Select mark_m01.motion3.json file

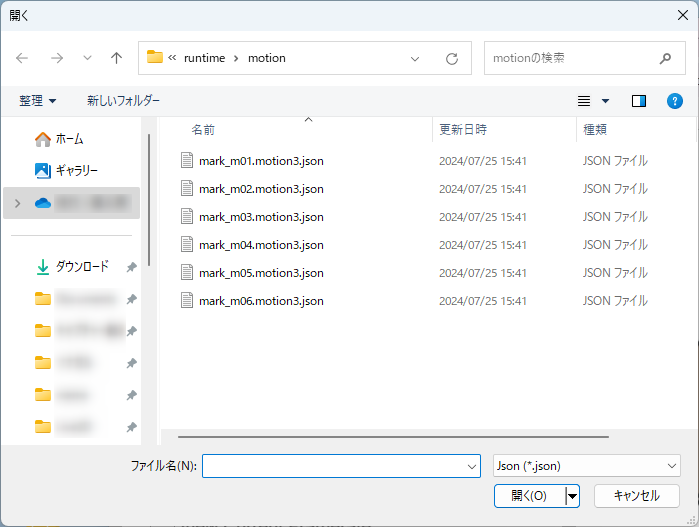click(x=261, y=160)
